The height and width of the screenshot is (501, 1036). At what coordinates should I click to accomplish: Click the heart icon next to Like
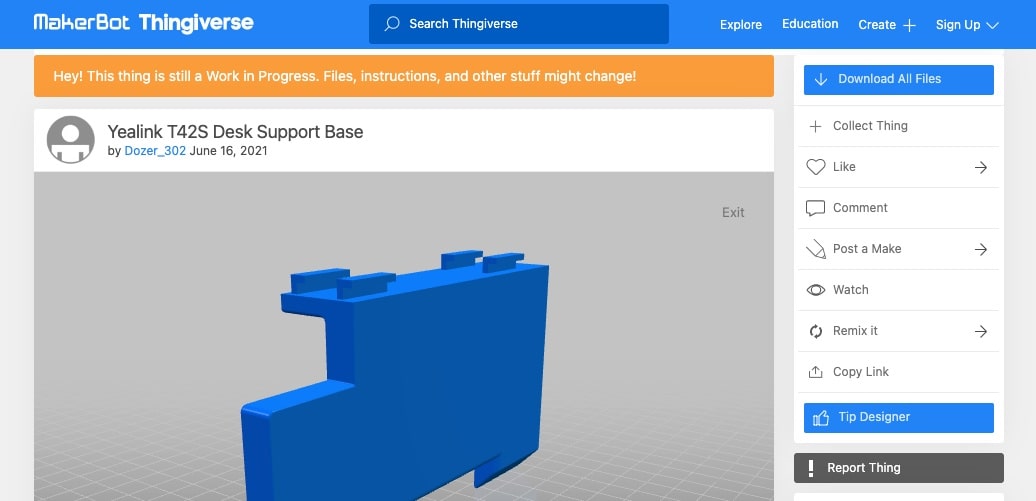coord(815,167)
